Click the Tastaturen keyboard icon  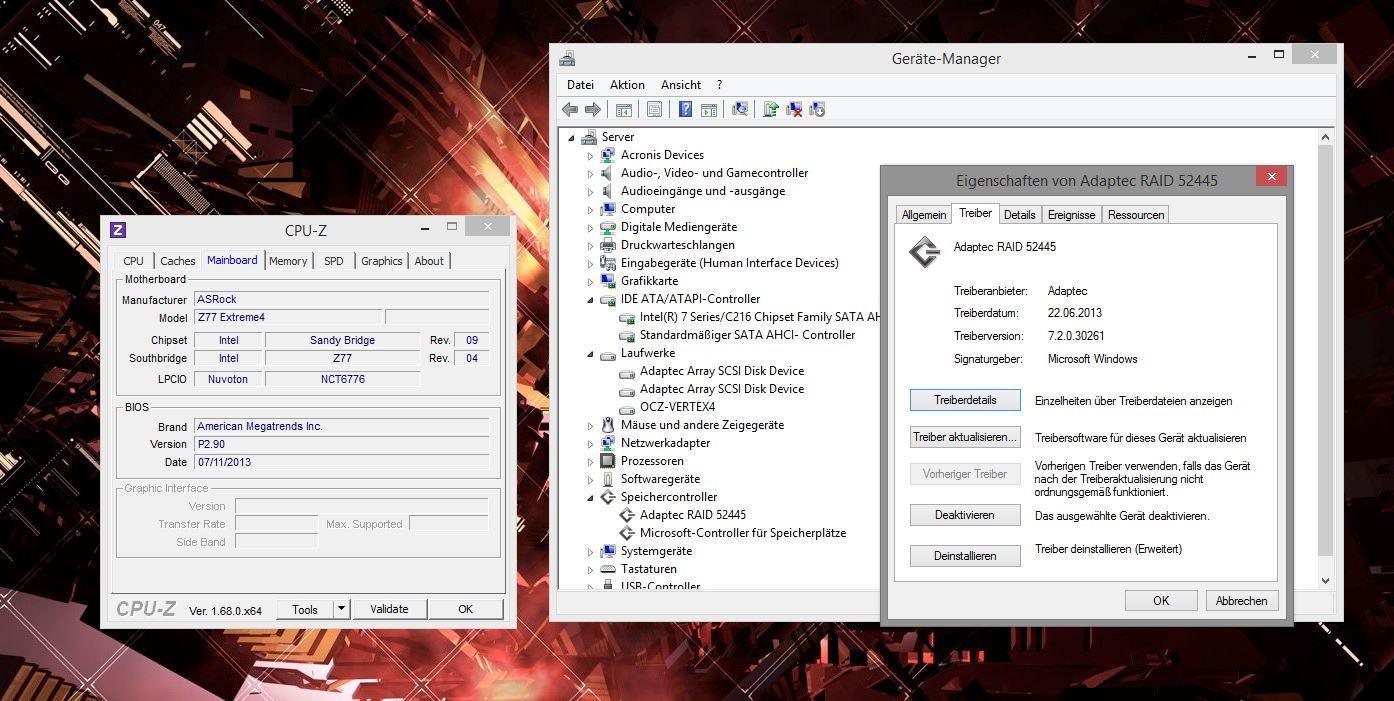click(x=607, y=569)
